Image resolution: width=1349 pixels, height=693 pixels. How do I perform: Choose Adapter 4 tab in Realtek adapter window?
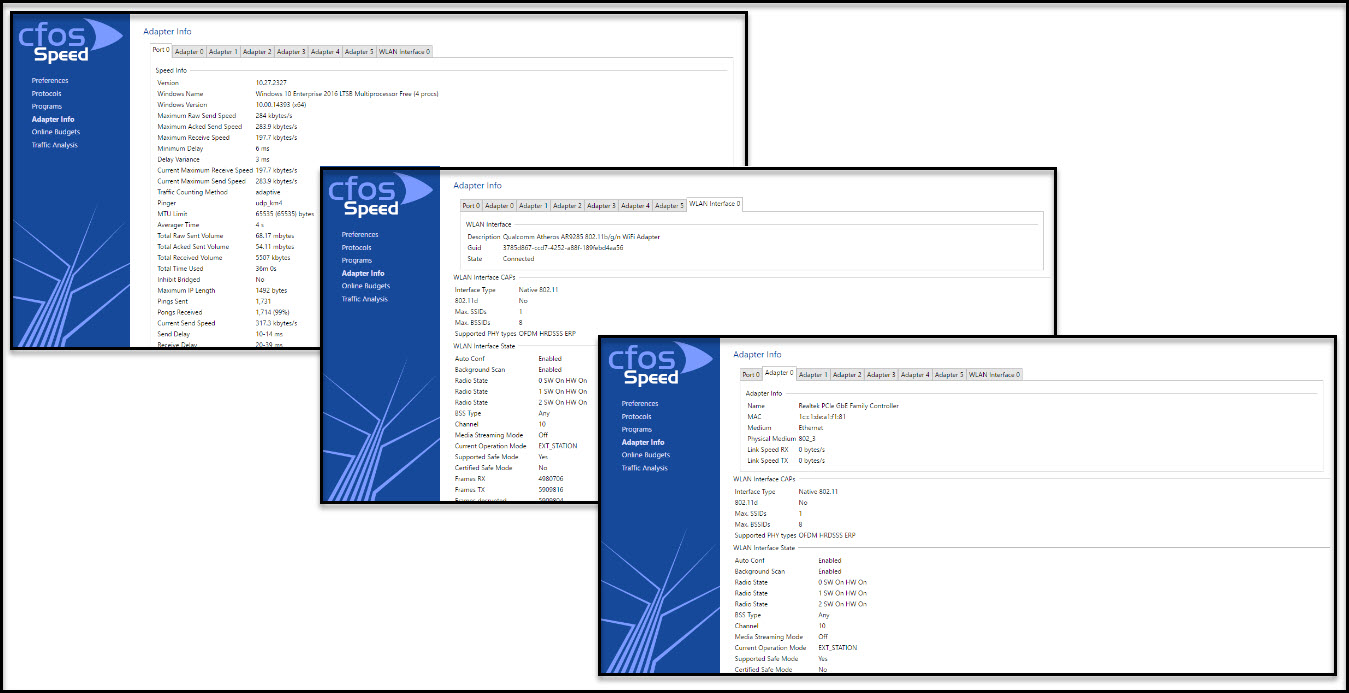(x=915, y=374)
